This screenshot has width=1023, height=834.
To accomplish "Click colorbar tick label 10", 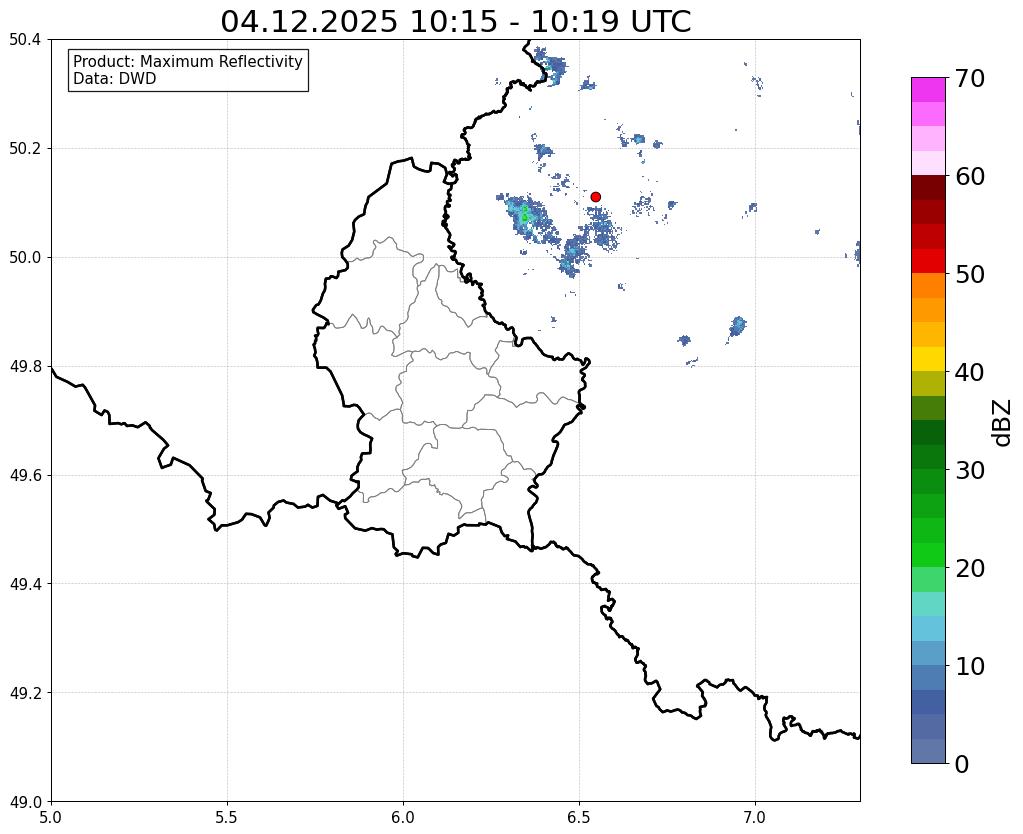I will [970, 666].
